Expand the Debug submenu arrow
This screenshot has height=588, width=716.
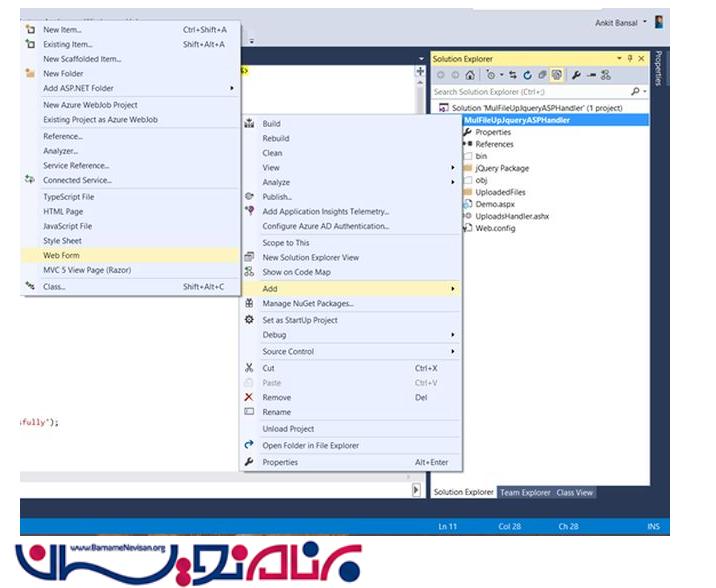(453, 335)
